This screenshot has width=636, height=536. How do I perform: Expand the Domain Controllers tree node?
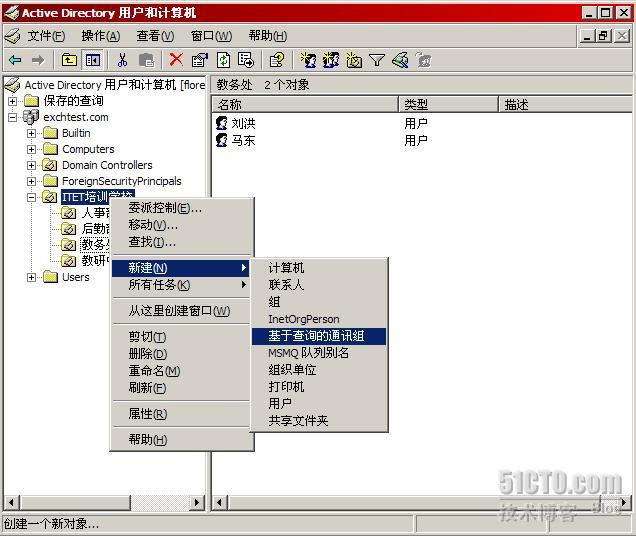pos(31,165)
